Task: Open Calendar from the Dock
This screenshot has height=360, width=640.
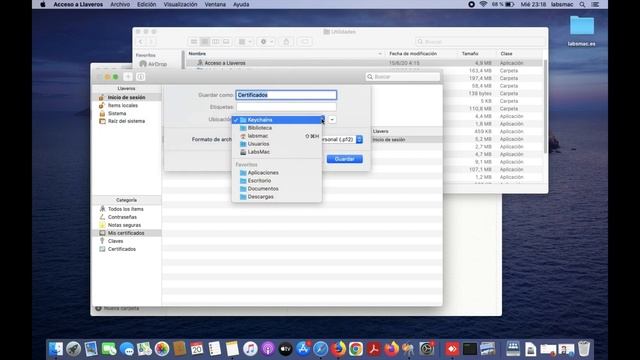Action: pos(197,349)
